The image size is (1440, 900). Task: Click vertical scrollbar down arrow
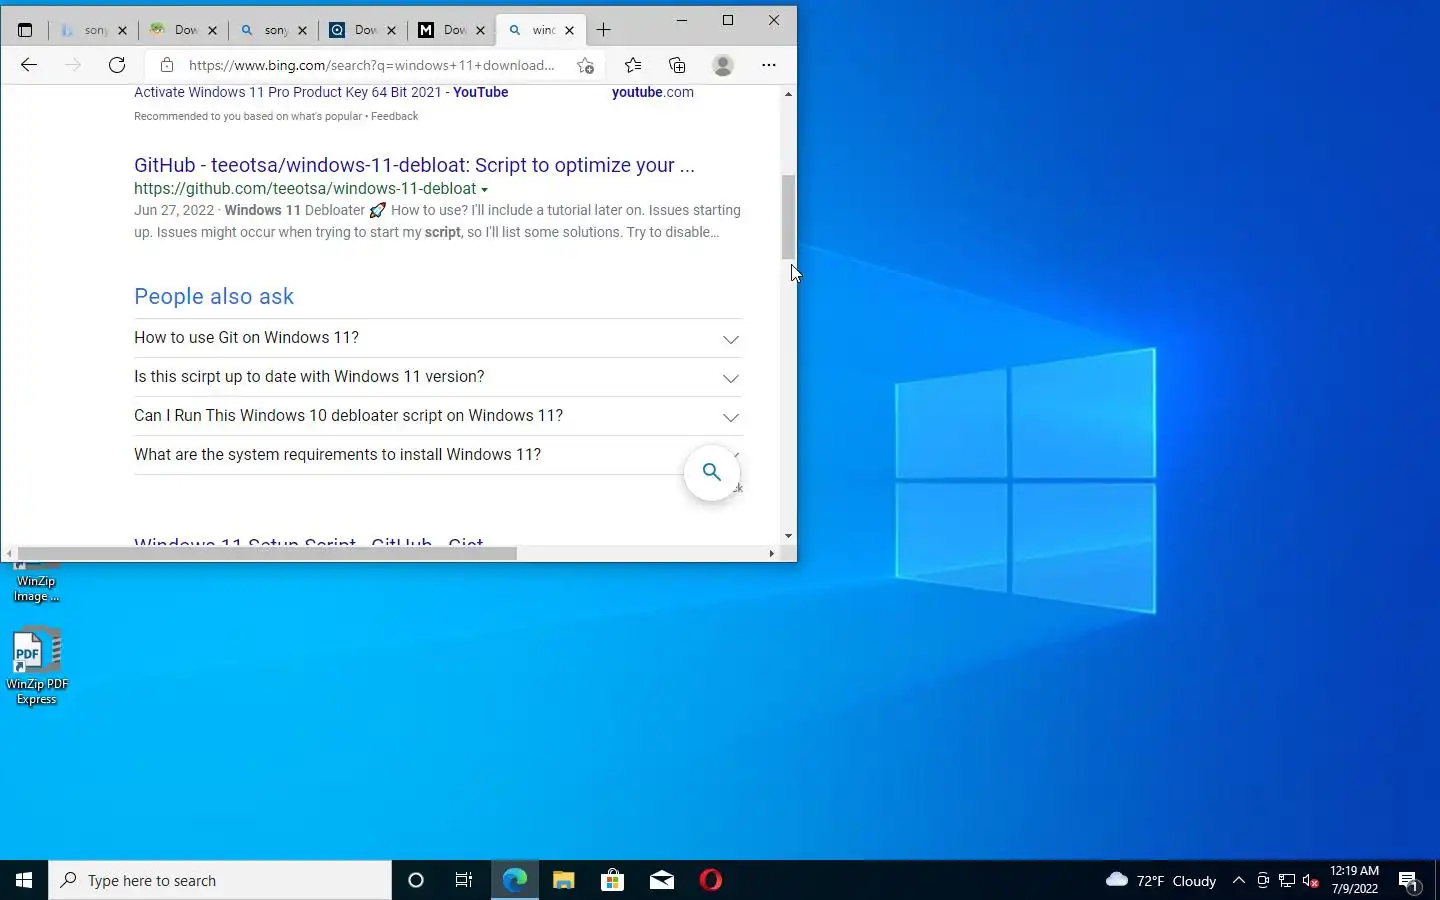click(788, 536)
